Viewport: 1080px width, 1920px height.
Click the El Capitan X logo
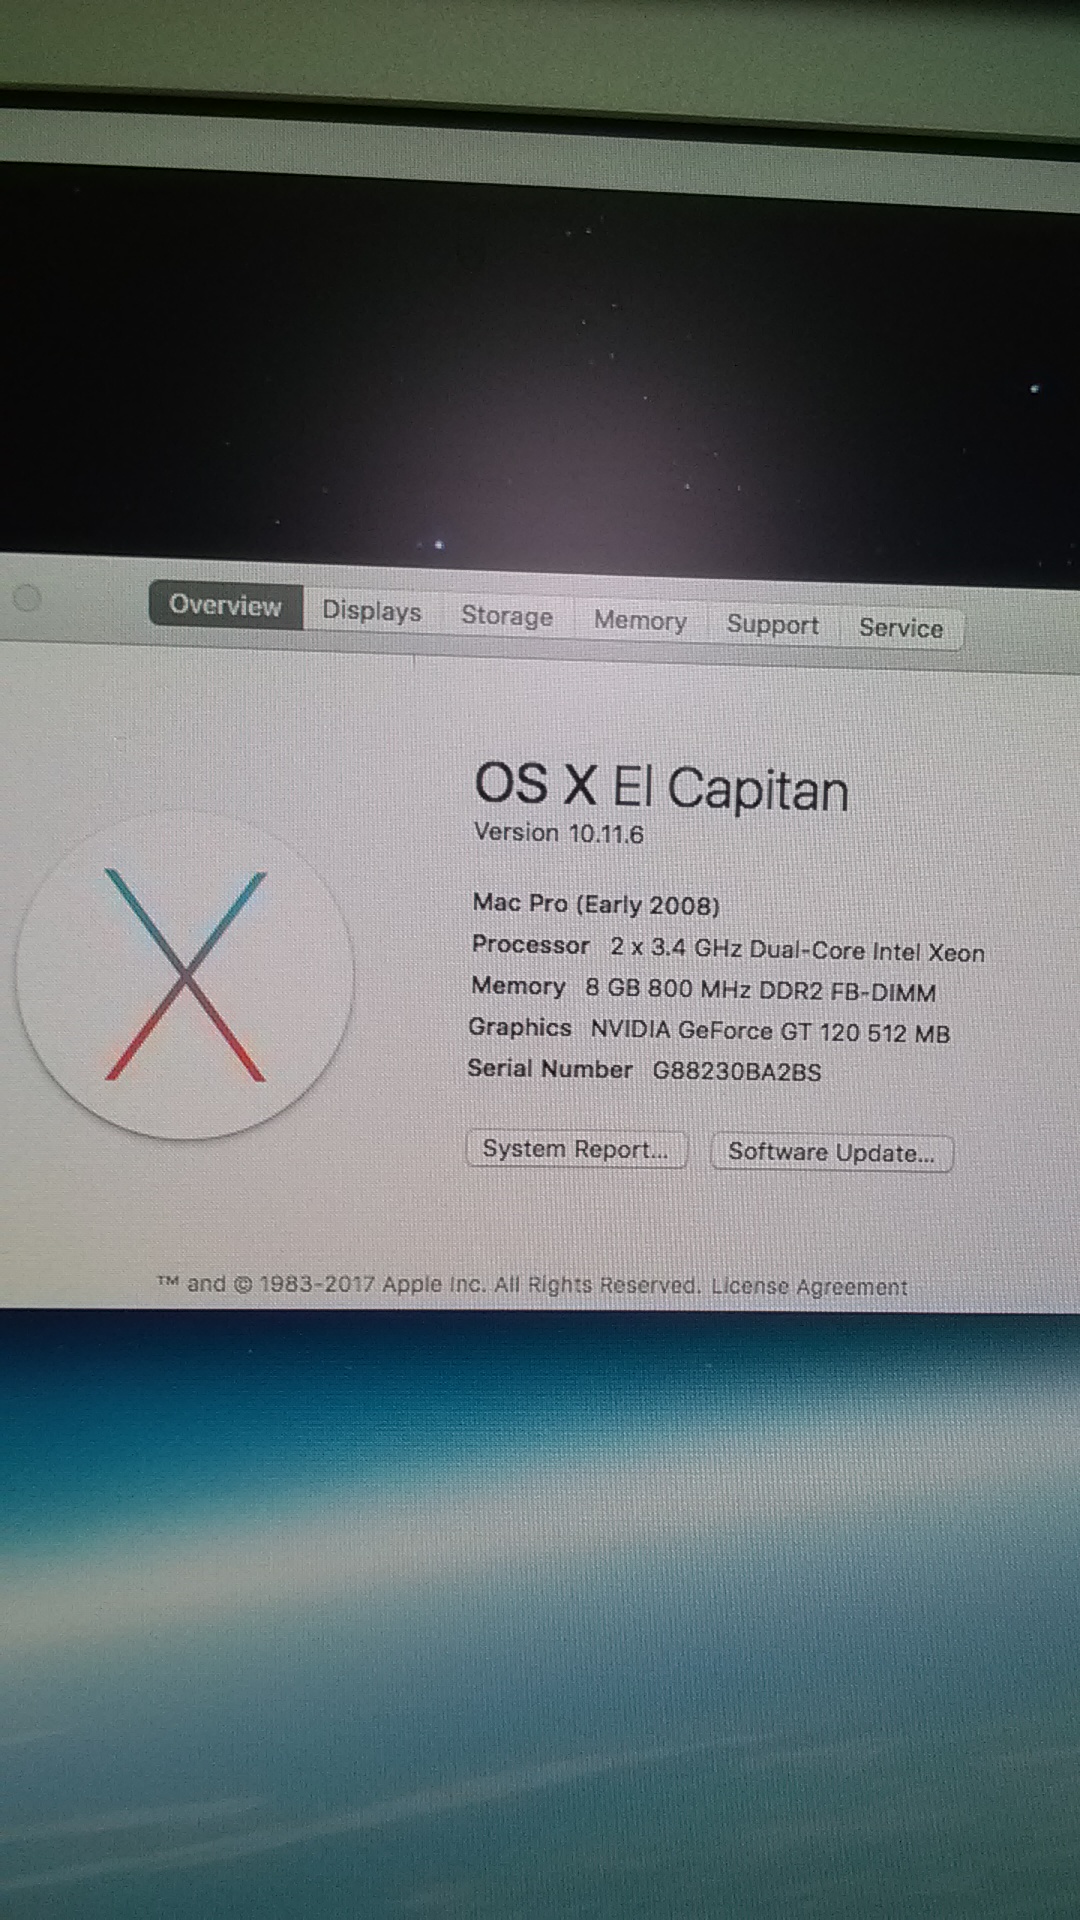click(x=185, y=975)
